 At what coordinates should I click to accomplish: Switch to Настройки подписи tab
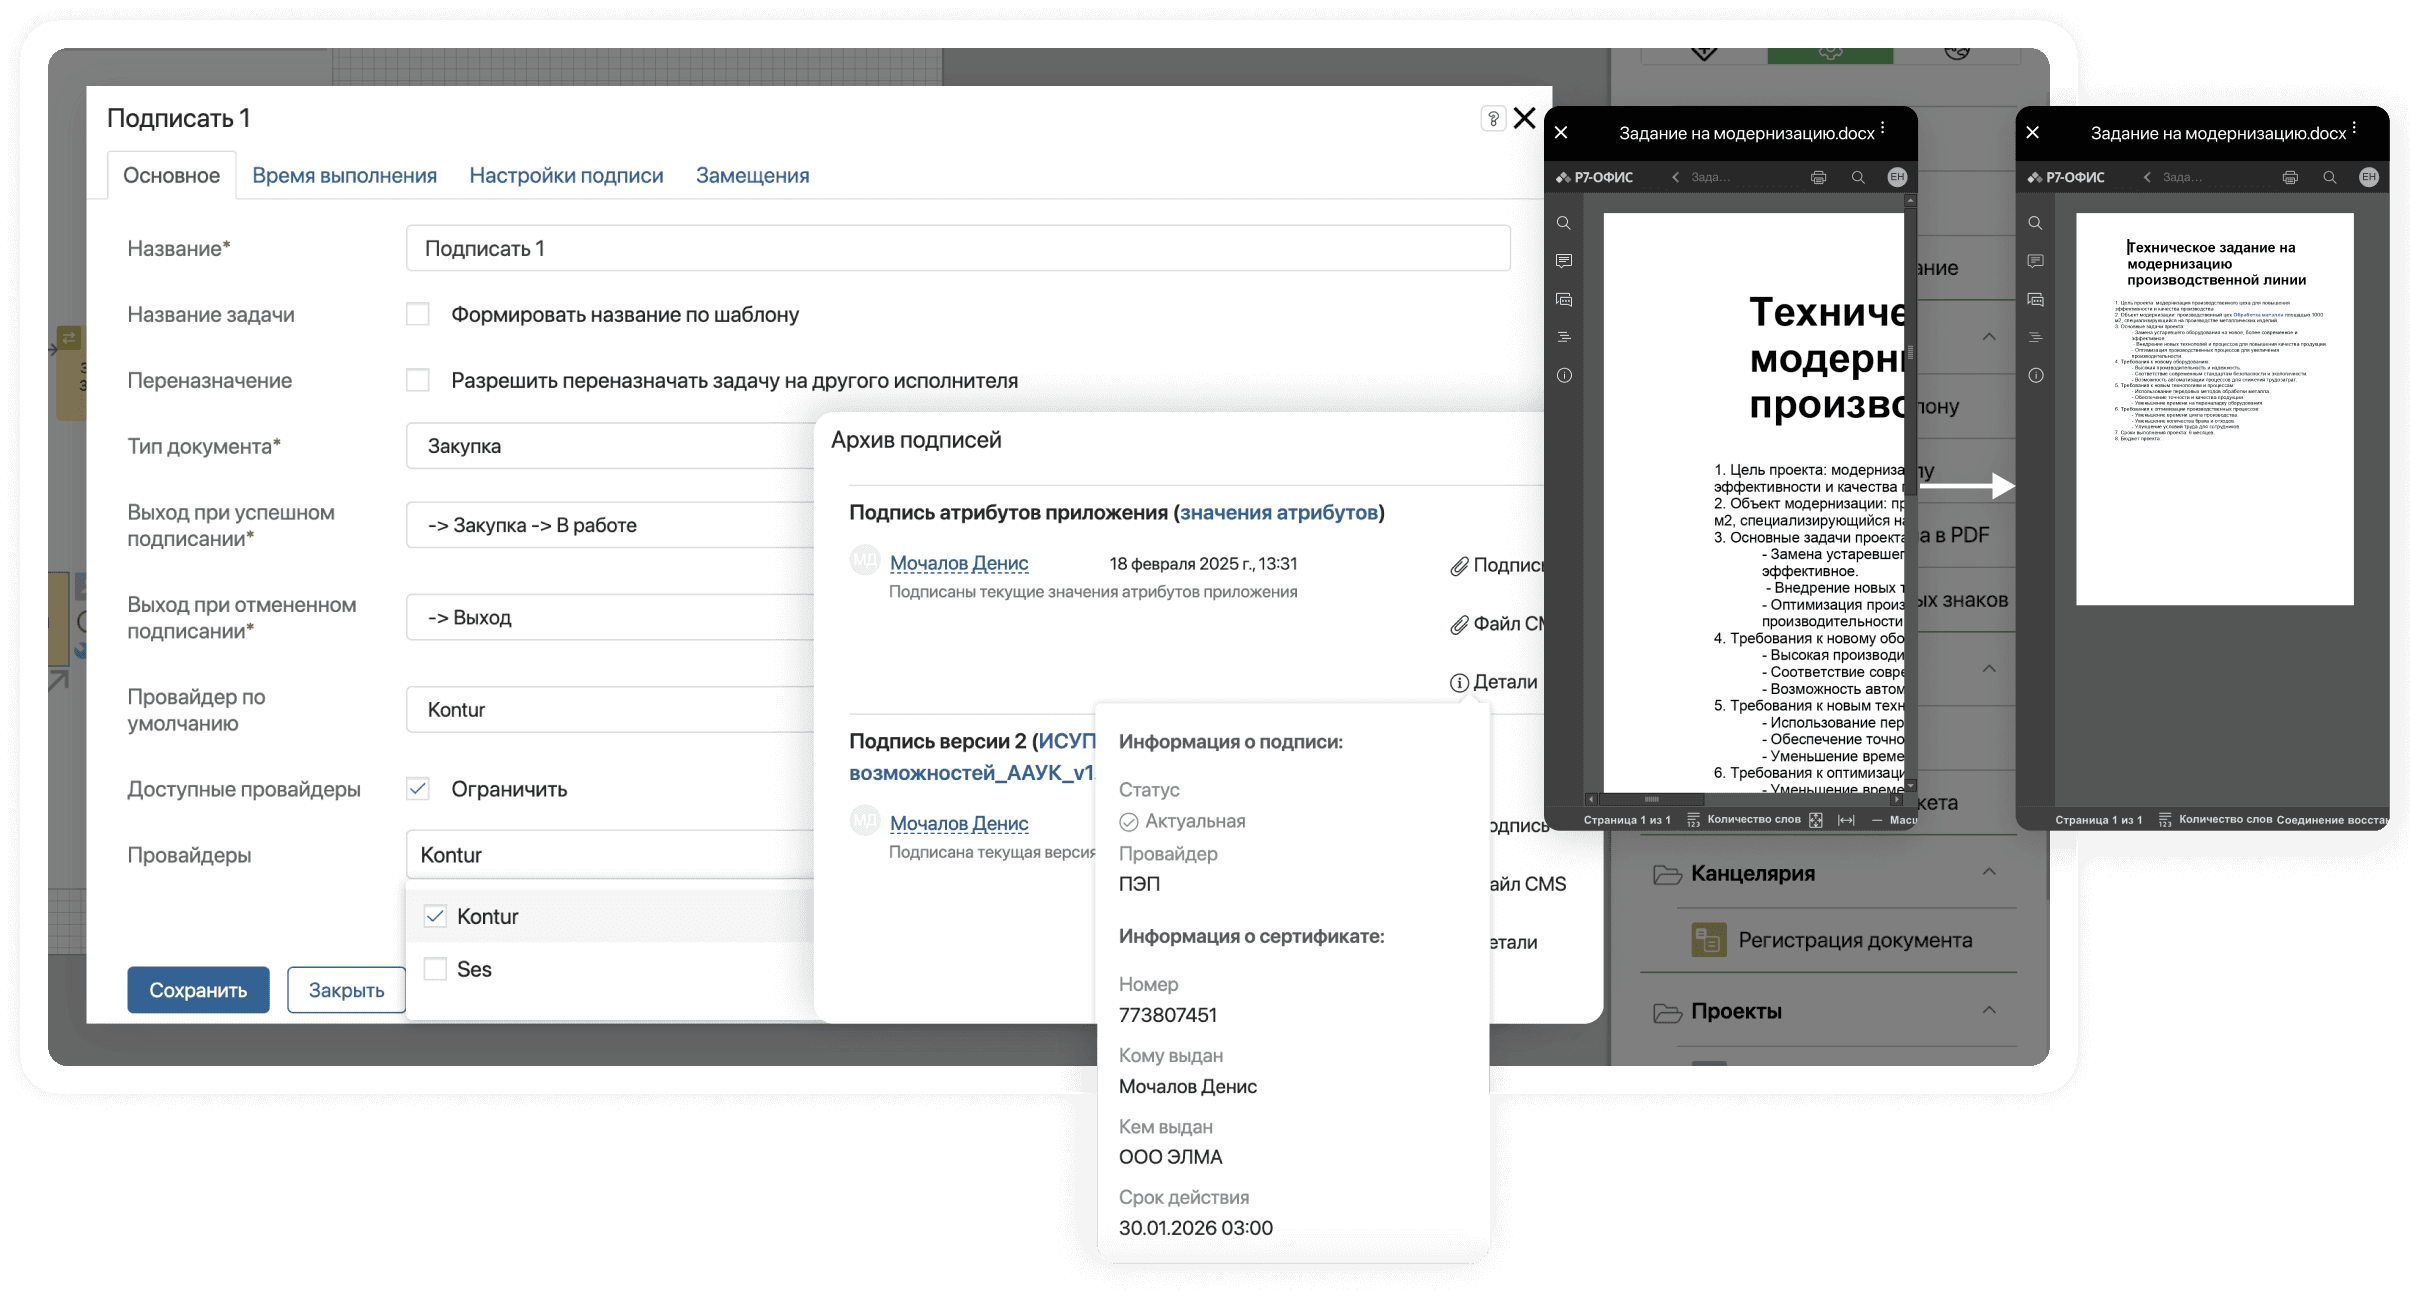click(566, 176)
